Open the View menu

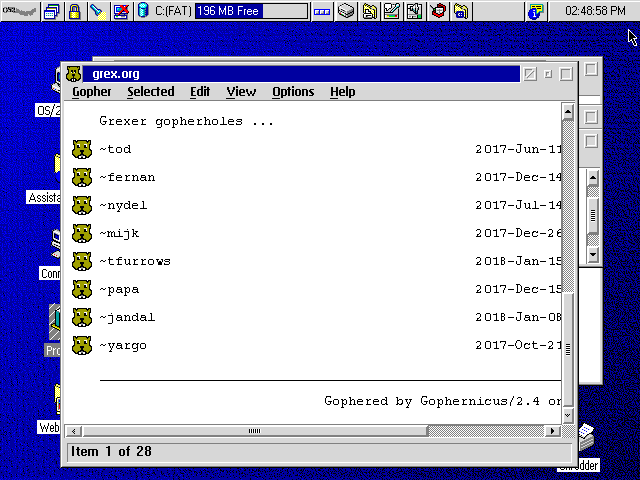click(241, 92)
